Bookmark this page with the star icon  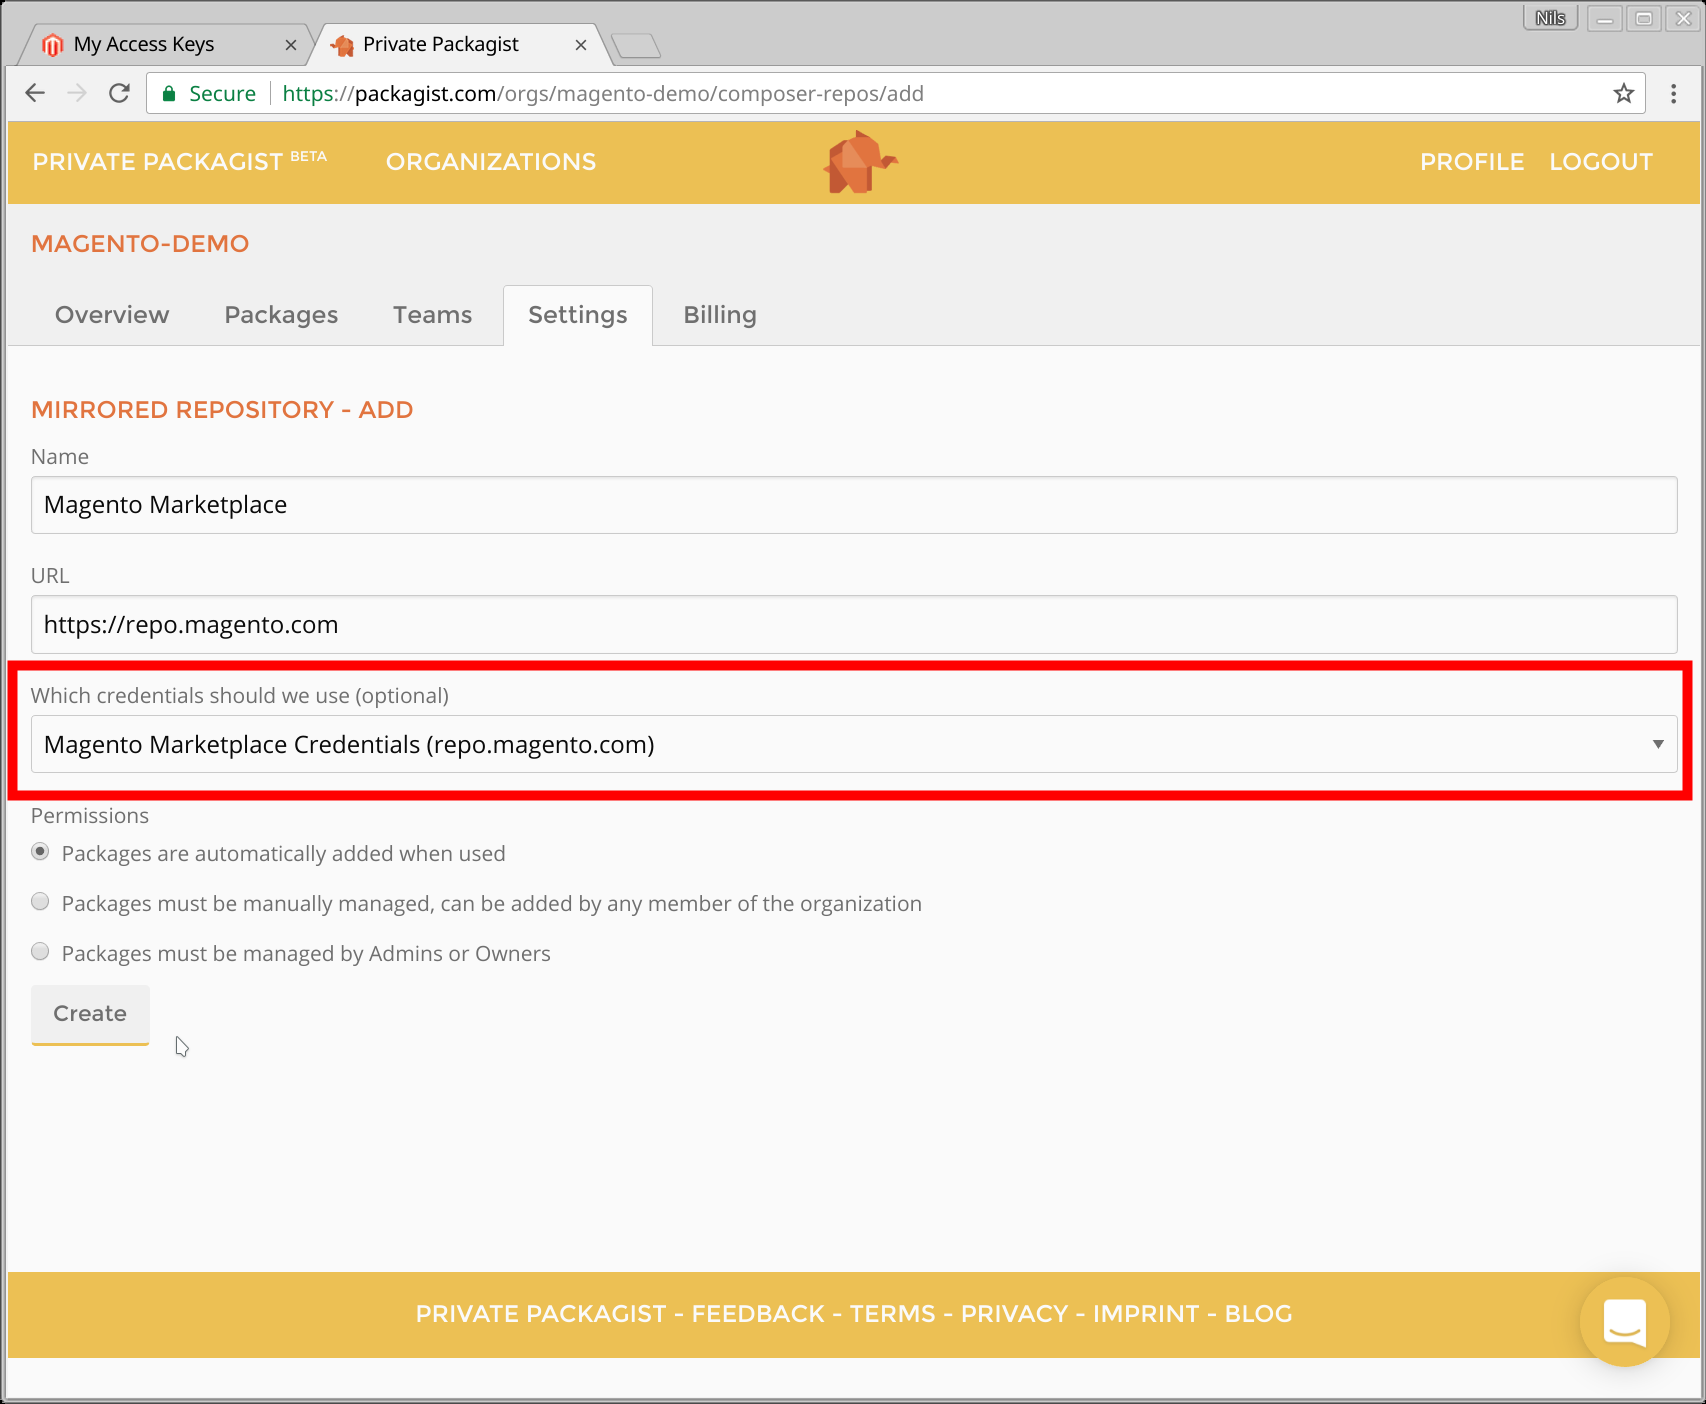[1623, 93]
